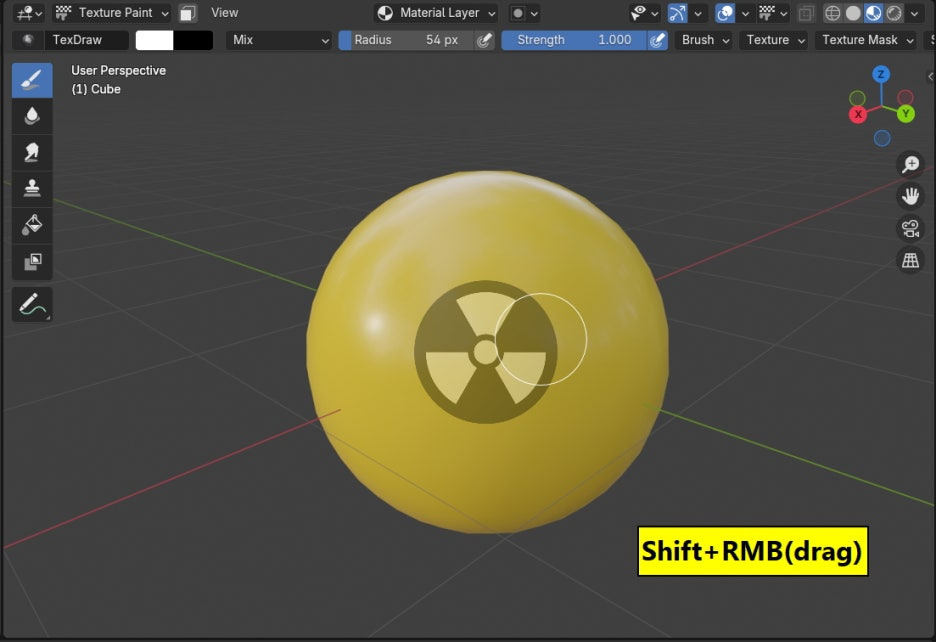Click the blue Z axis gizmo

click(x=881, y=75)
